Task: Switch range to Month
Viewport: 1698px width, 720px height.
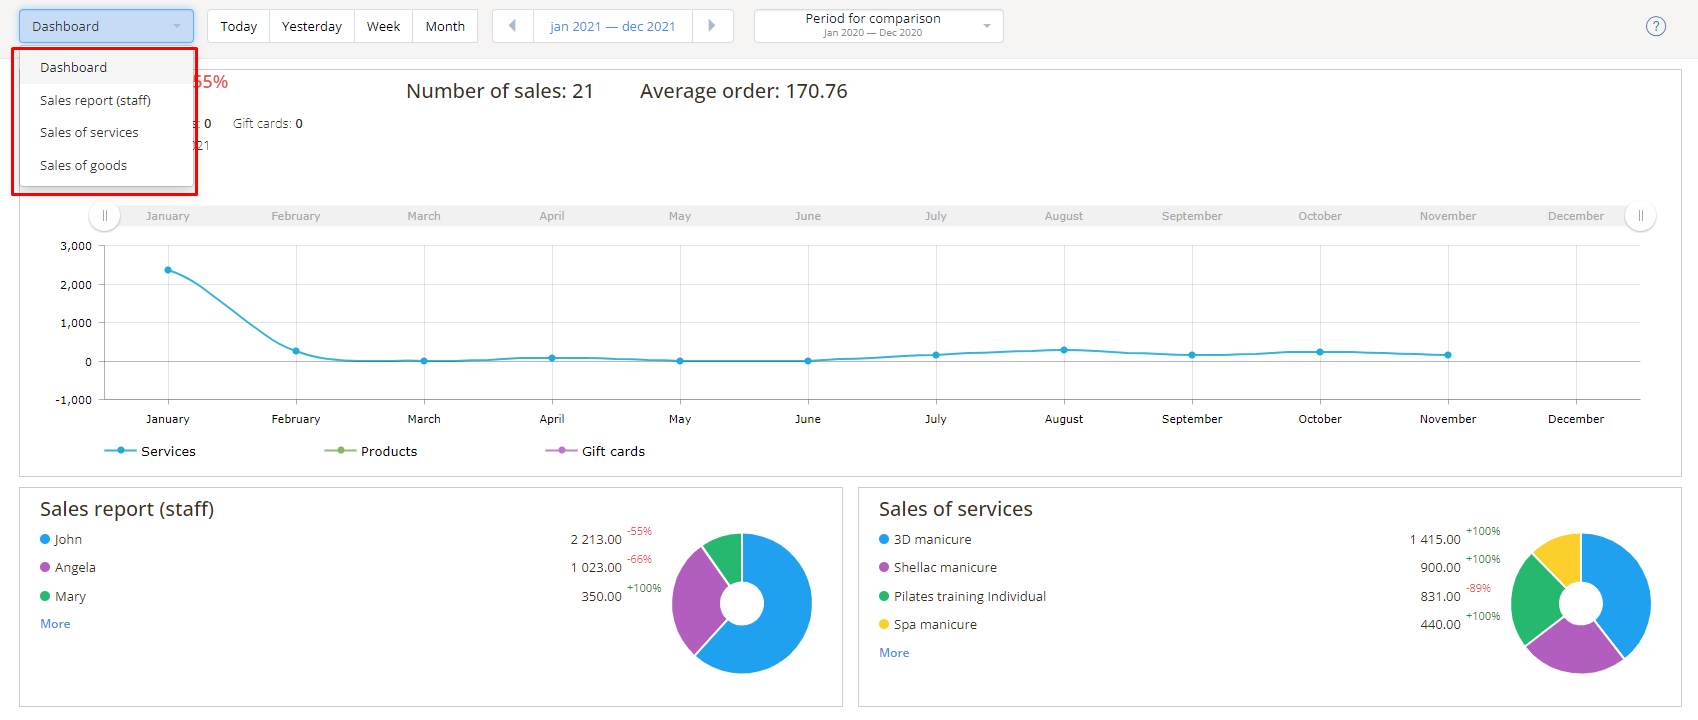Action: 445,26
